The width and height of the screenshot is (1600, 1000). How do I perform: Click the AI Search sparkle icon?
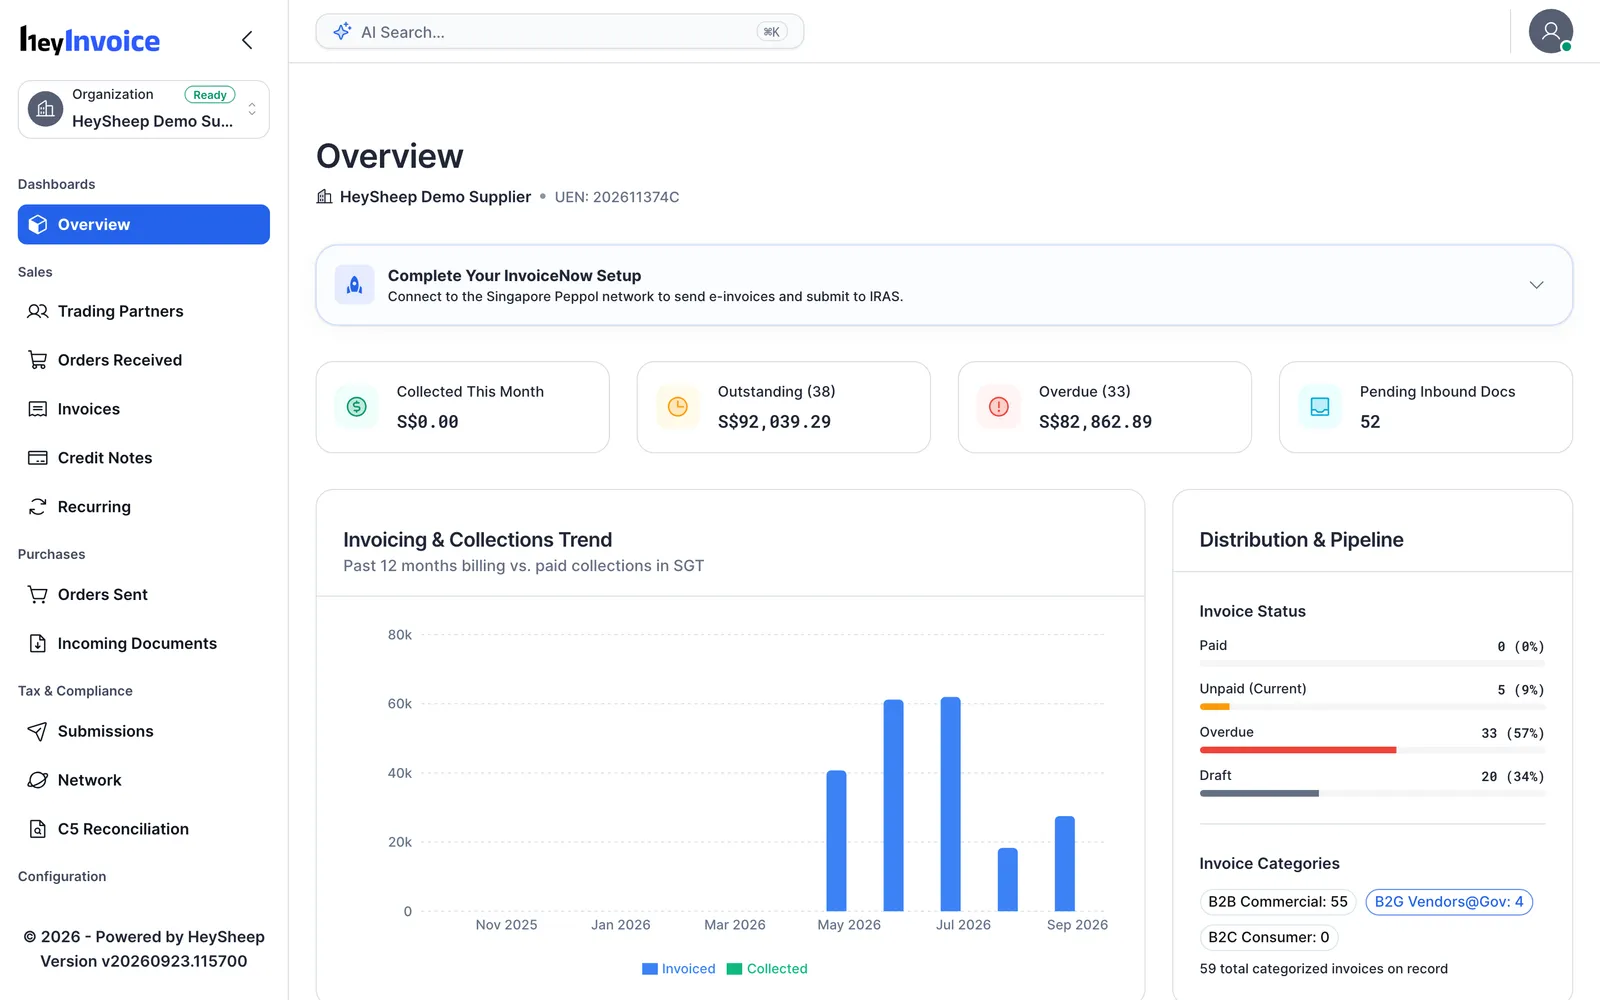coord(342,32)
